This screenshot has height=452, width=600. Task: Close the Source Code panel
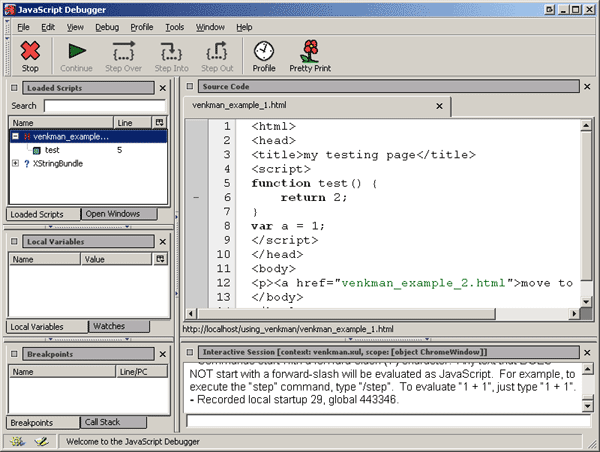point(587,87)
